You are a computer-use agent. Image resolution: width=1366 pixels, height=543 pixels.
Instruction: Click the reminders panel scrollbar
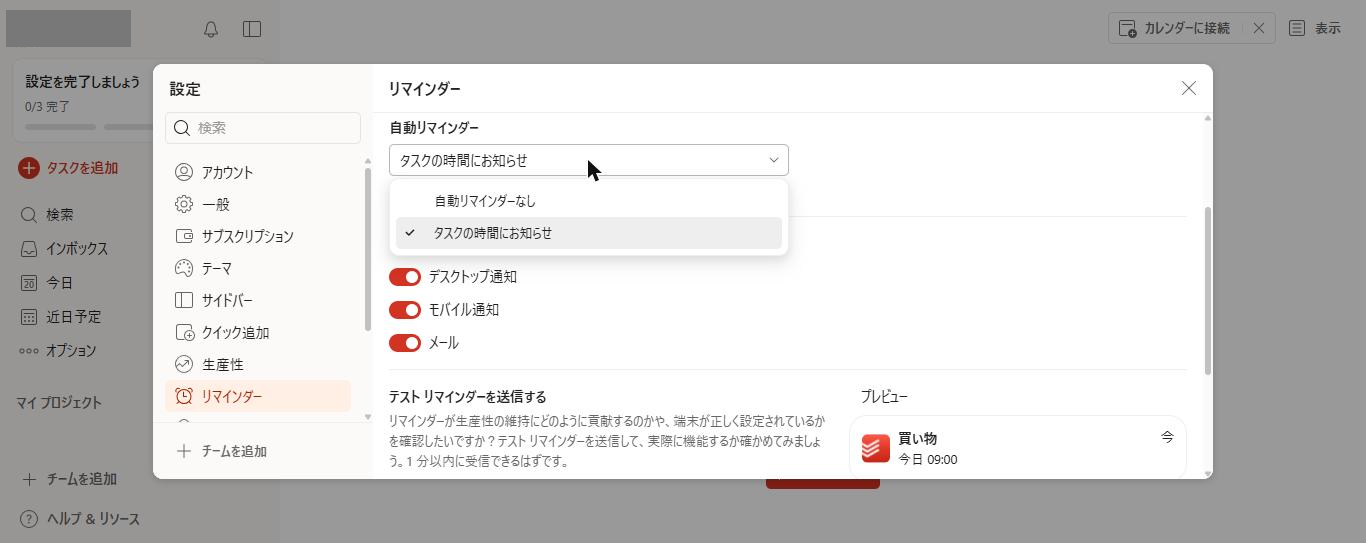(x=1208, y=290)
